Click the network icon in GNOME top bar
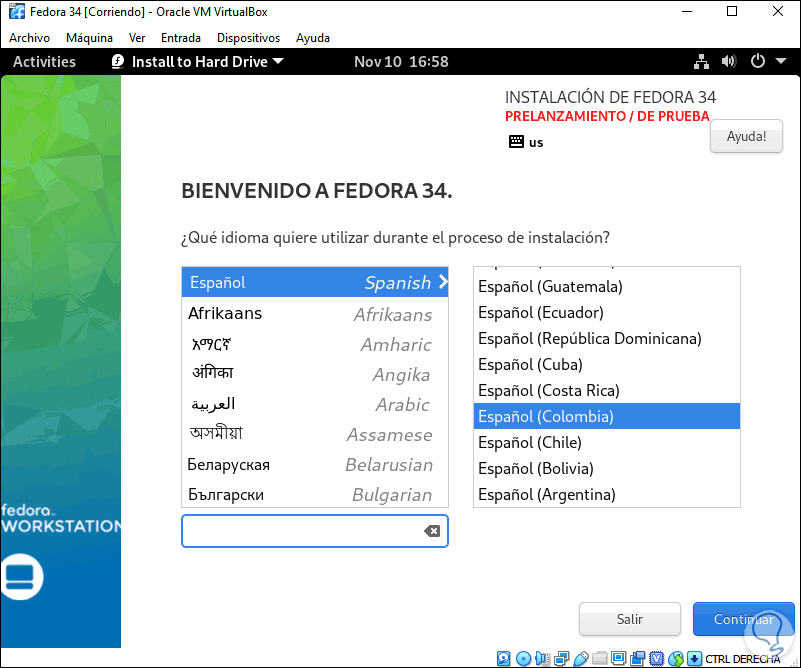 pyautogui.click(x=701, y=61)
